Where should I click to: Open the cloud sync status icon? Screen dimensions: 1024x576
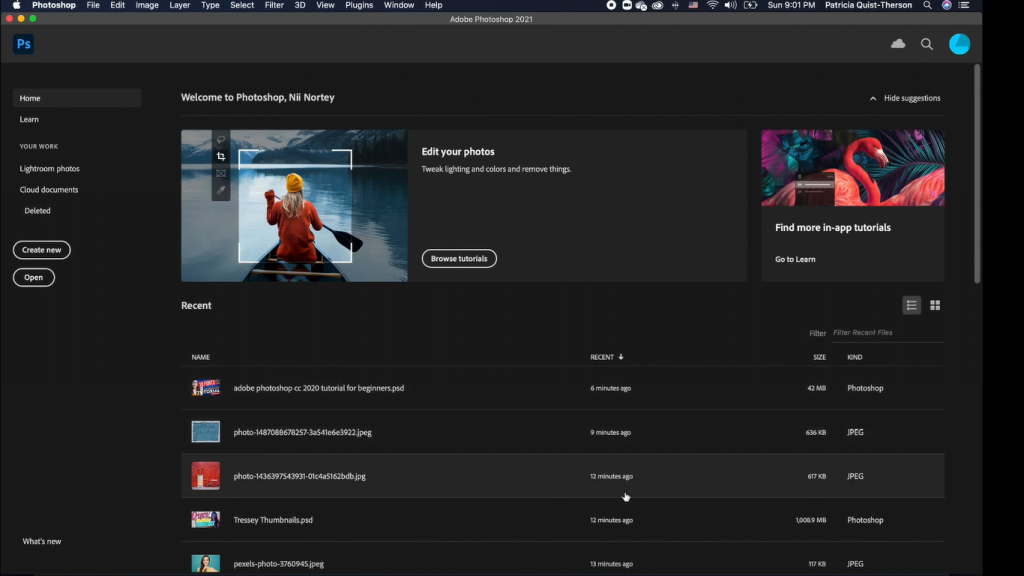coord(898,44)
